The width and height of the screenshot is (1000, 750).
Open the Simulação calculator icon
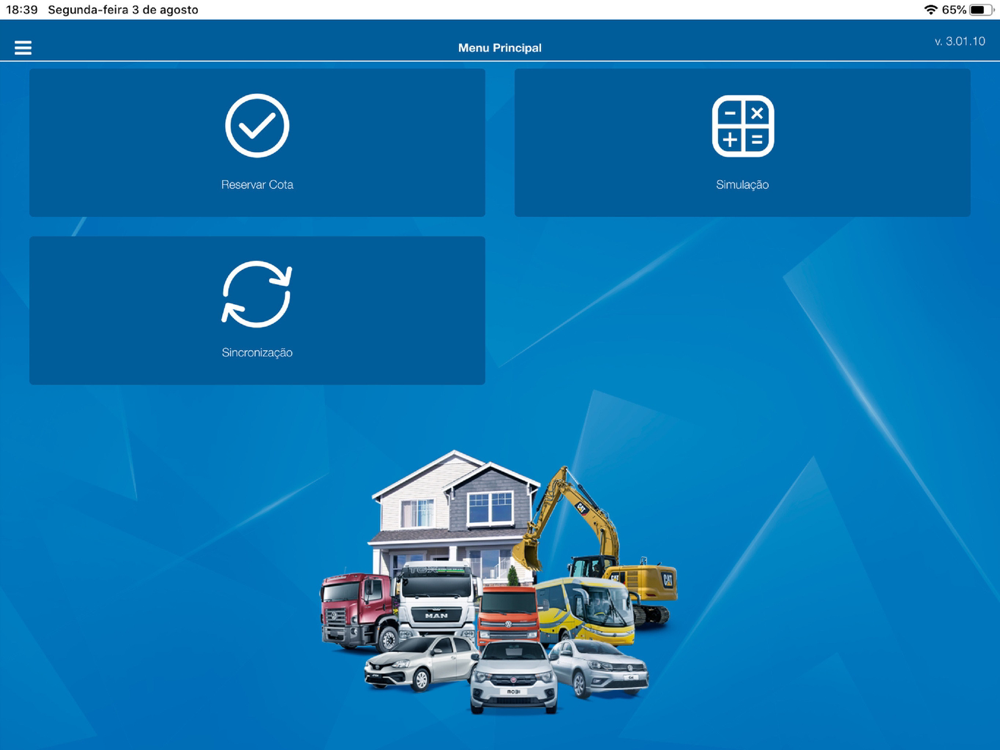[743, 126]
